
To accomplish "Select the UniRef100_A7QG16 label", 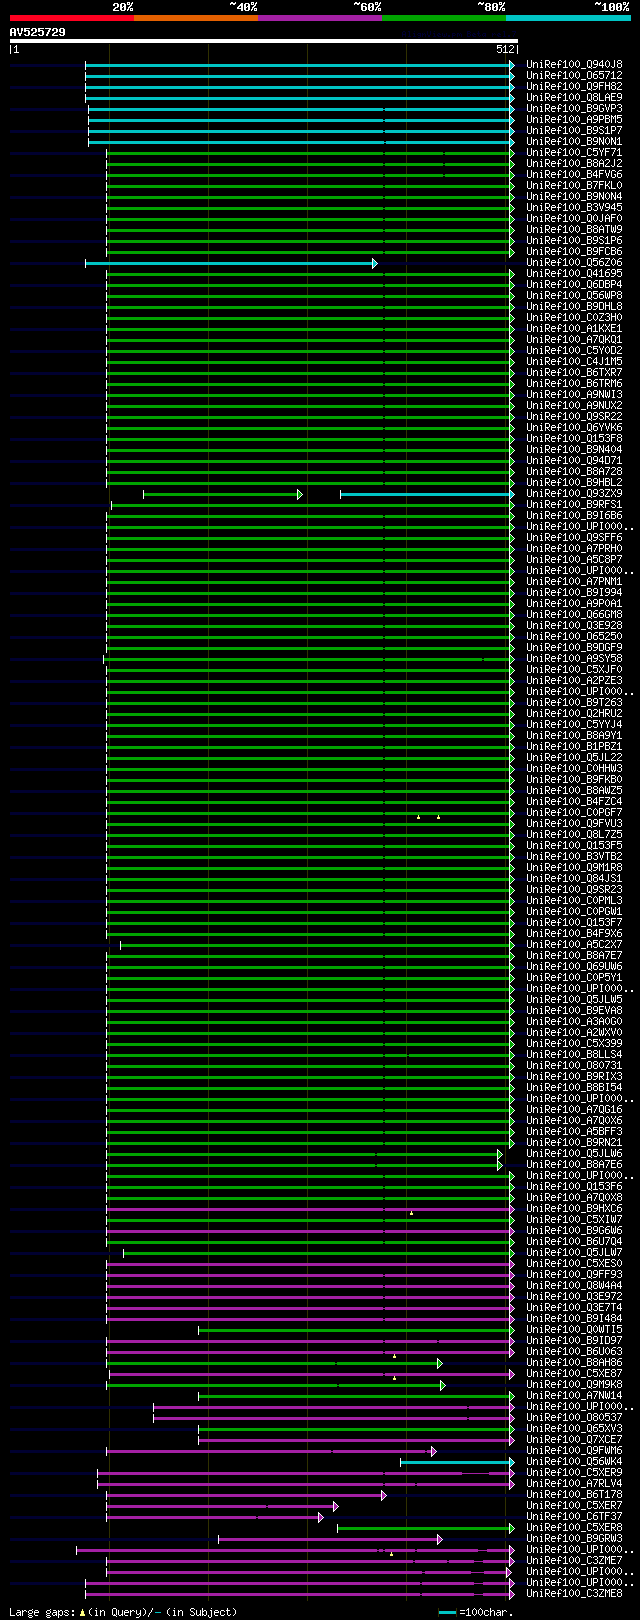I will tap(574, 1109).
